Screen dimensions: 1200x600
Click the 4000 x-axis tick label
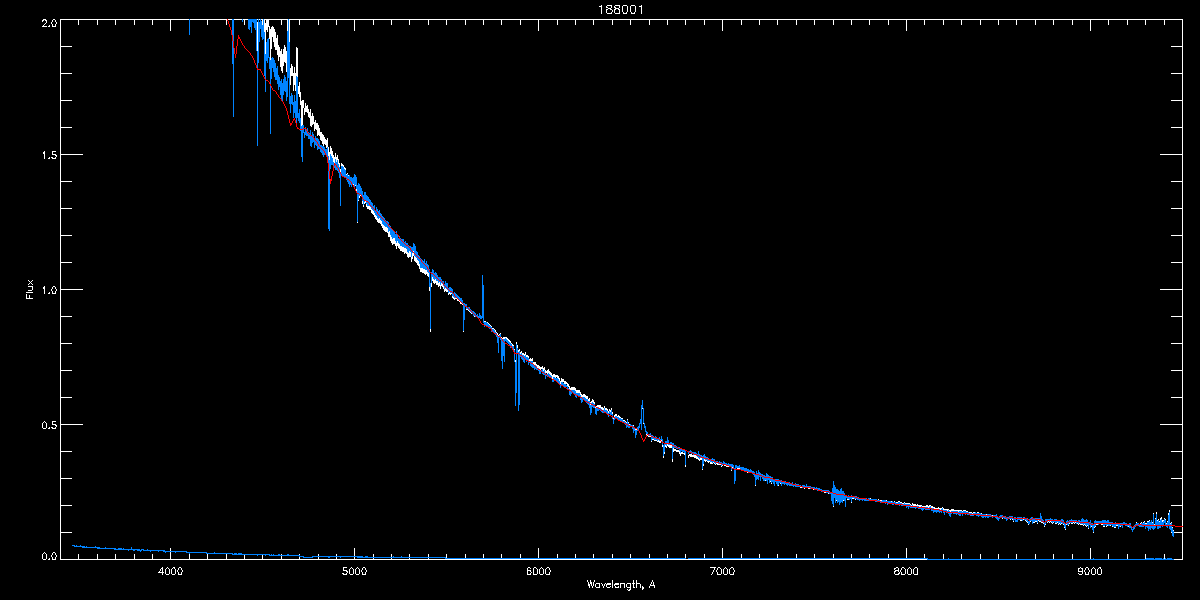click(x=170, y=572)
